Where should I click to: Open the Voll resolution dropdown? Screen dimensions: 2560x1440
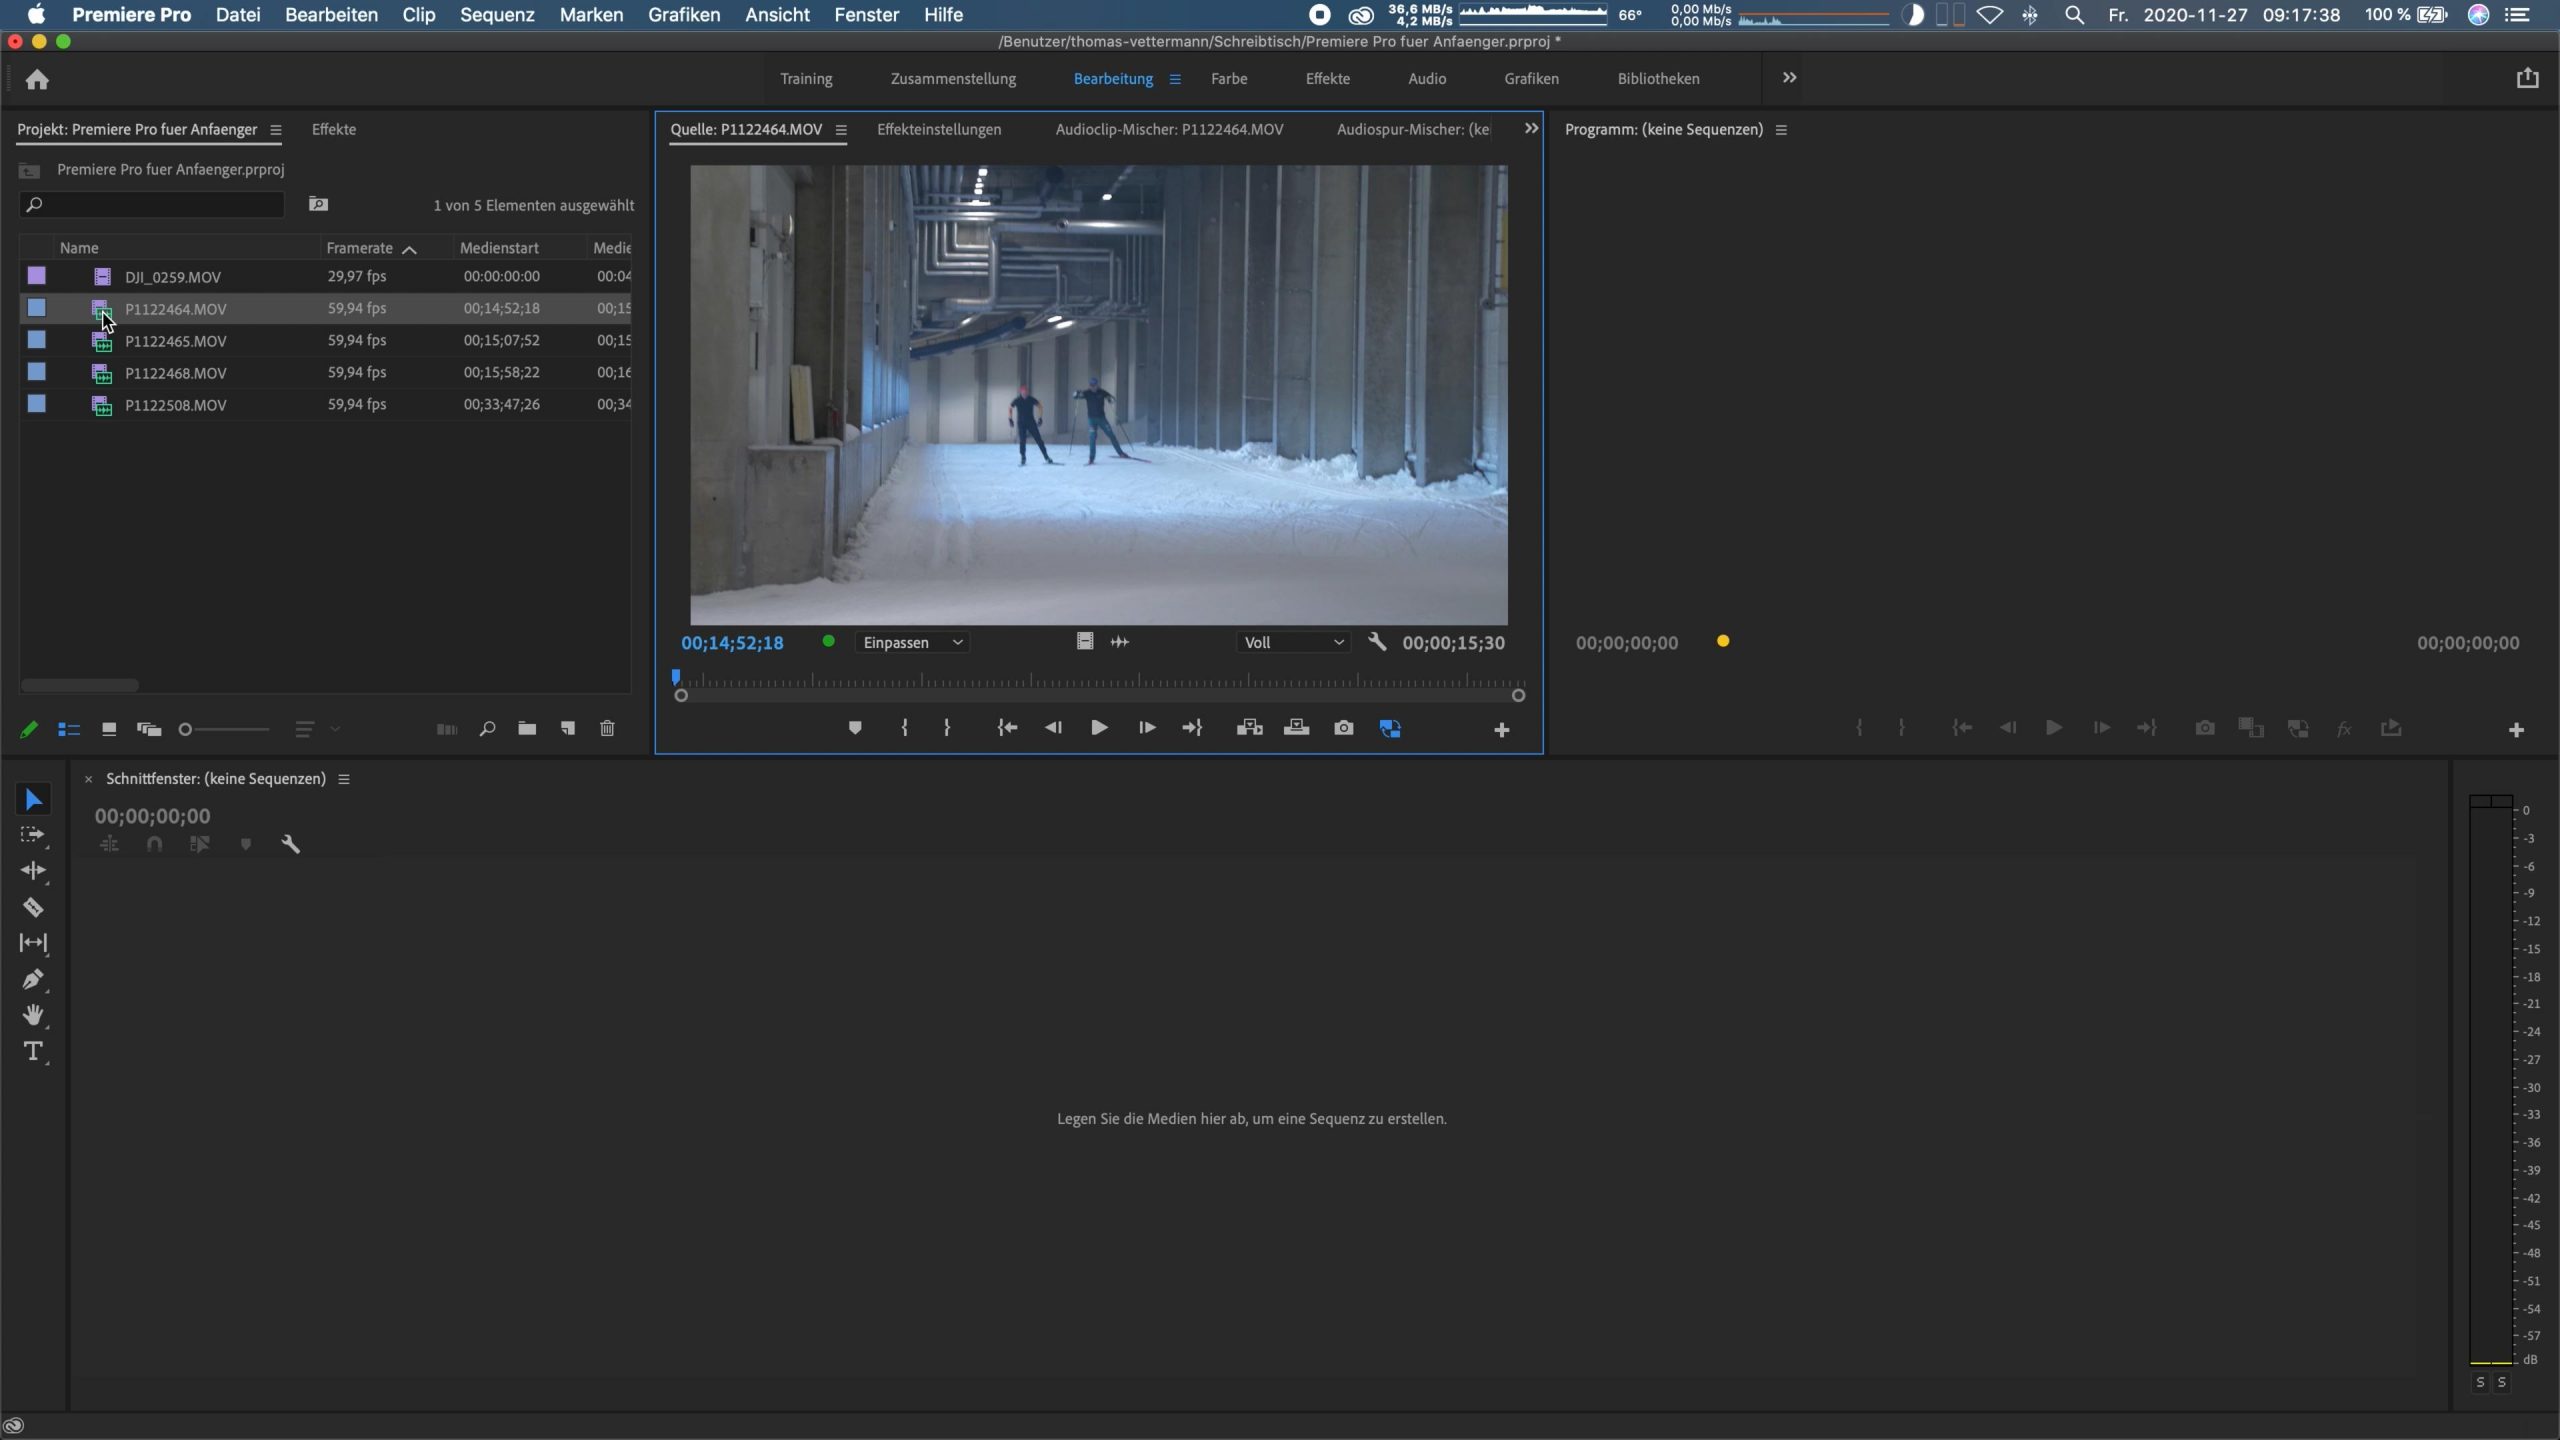coord(1293,642)
